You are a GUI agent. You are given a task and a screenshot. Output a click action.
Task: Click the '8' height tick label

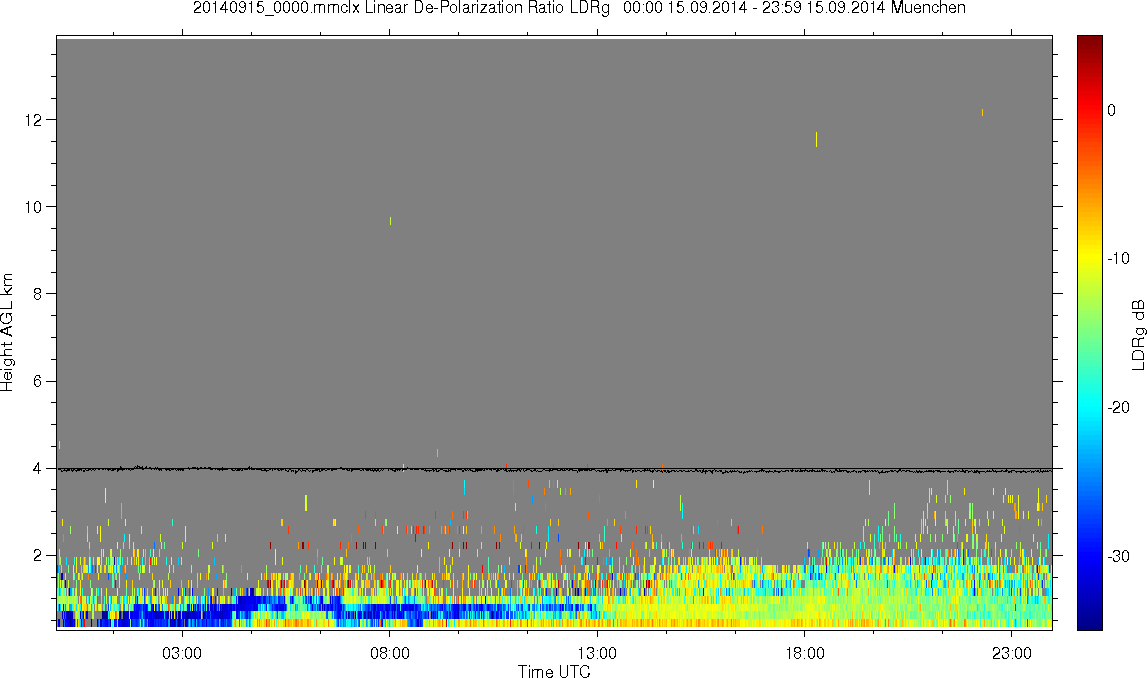pyautogui.click(x=37, y=294)
